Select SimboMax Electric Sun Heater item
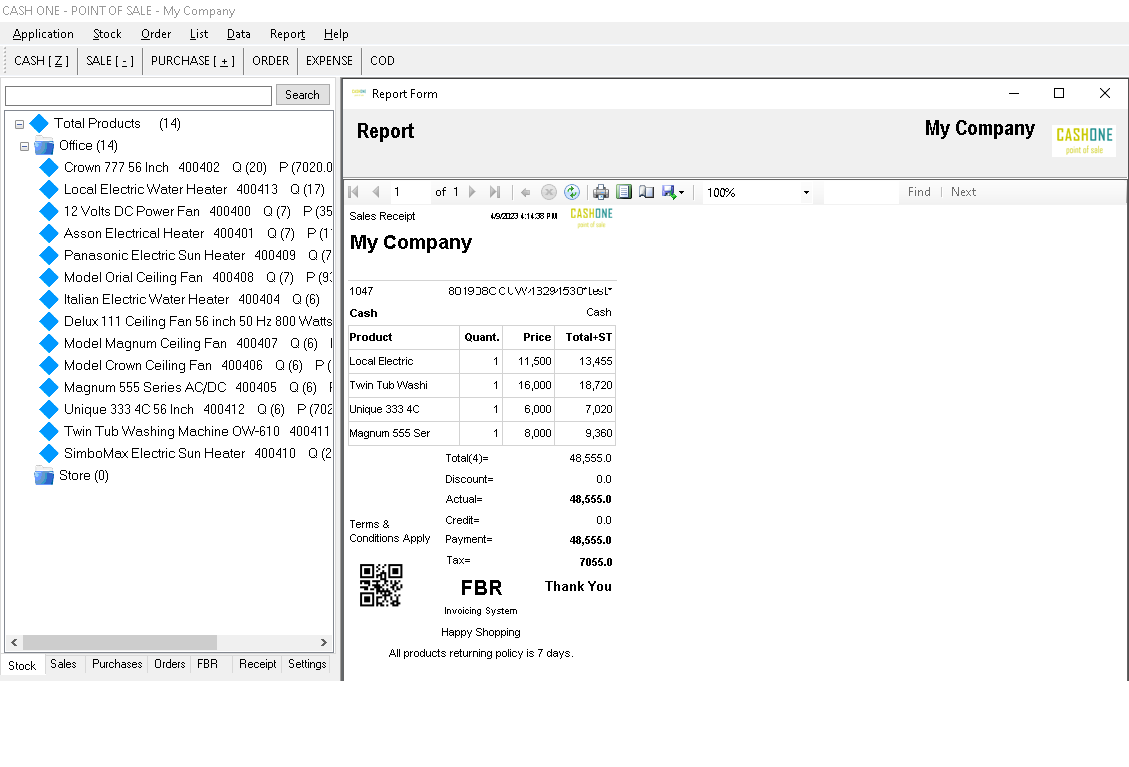 (198, 453)
